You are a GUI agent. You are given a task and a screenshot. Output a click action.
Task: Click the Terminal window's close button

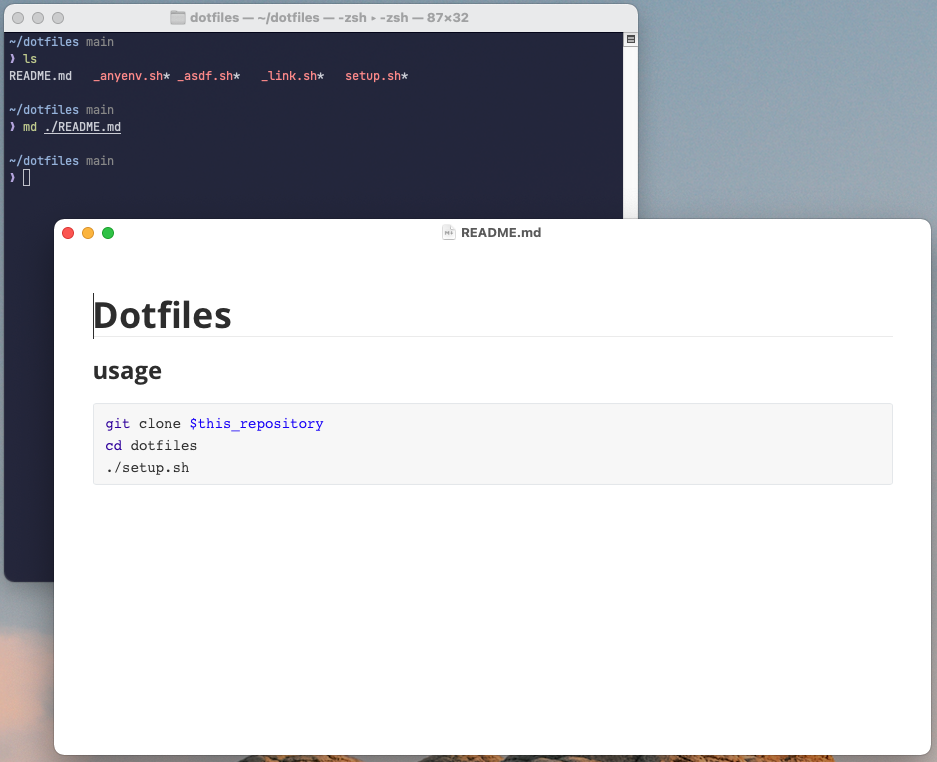pos(18,18)
